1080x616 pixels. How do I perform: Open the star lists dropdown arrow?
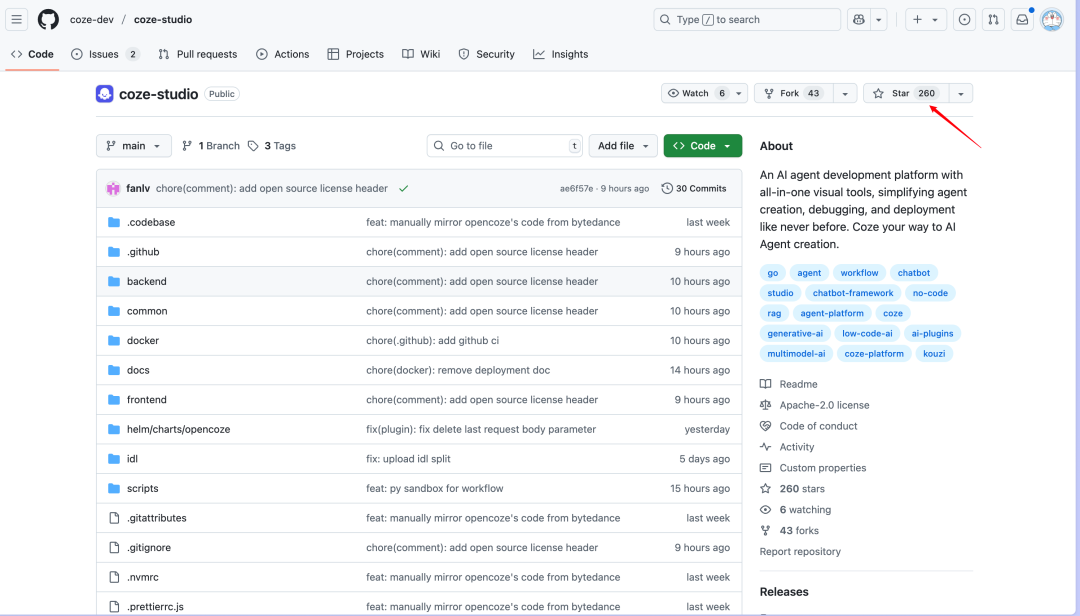click(960, 93)
